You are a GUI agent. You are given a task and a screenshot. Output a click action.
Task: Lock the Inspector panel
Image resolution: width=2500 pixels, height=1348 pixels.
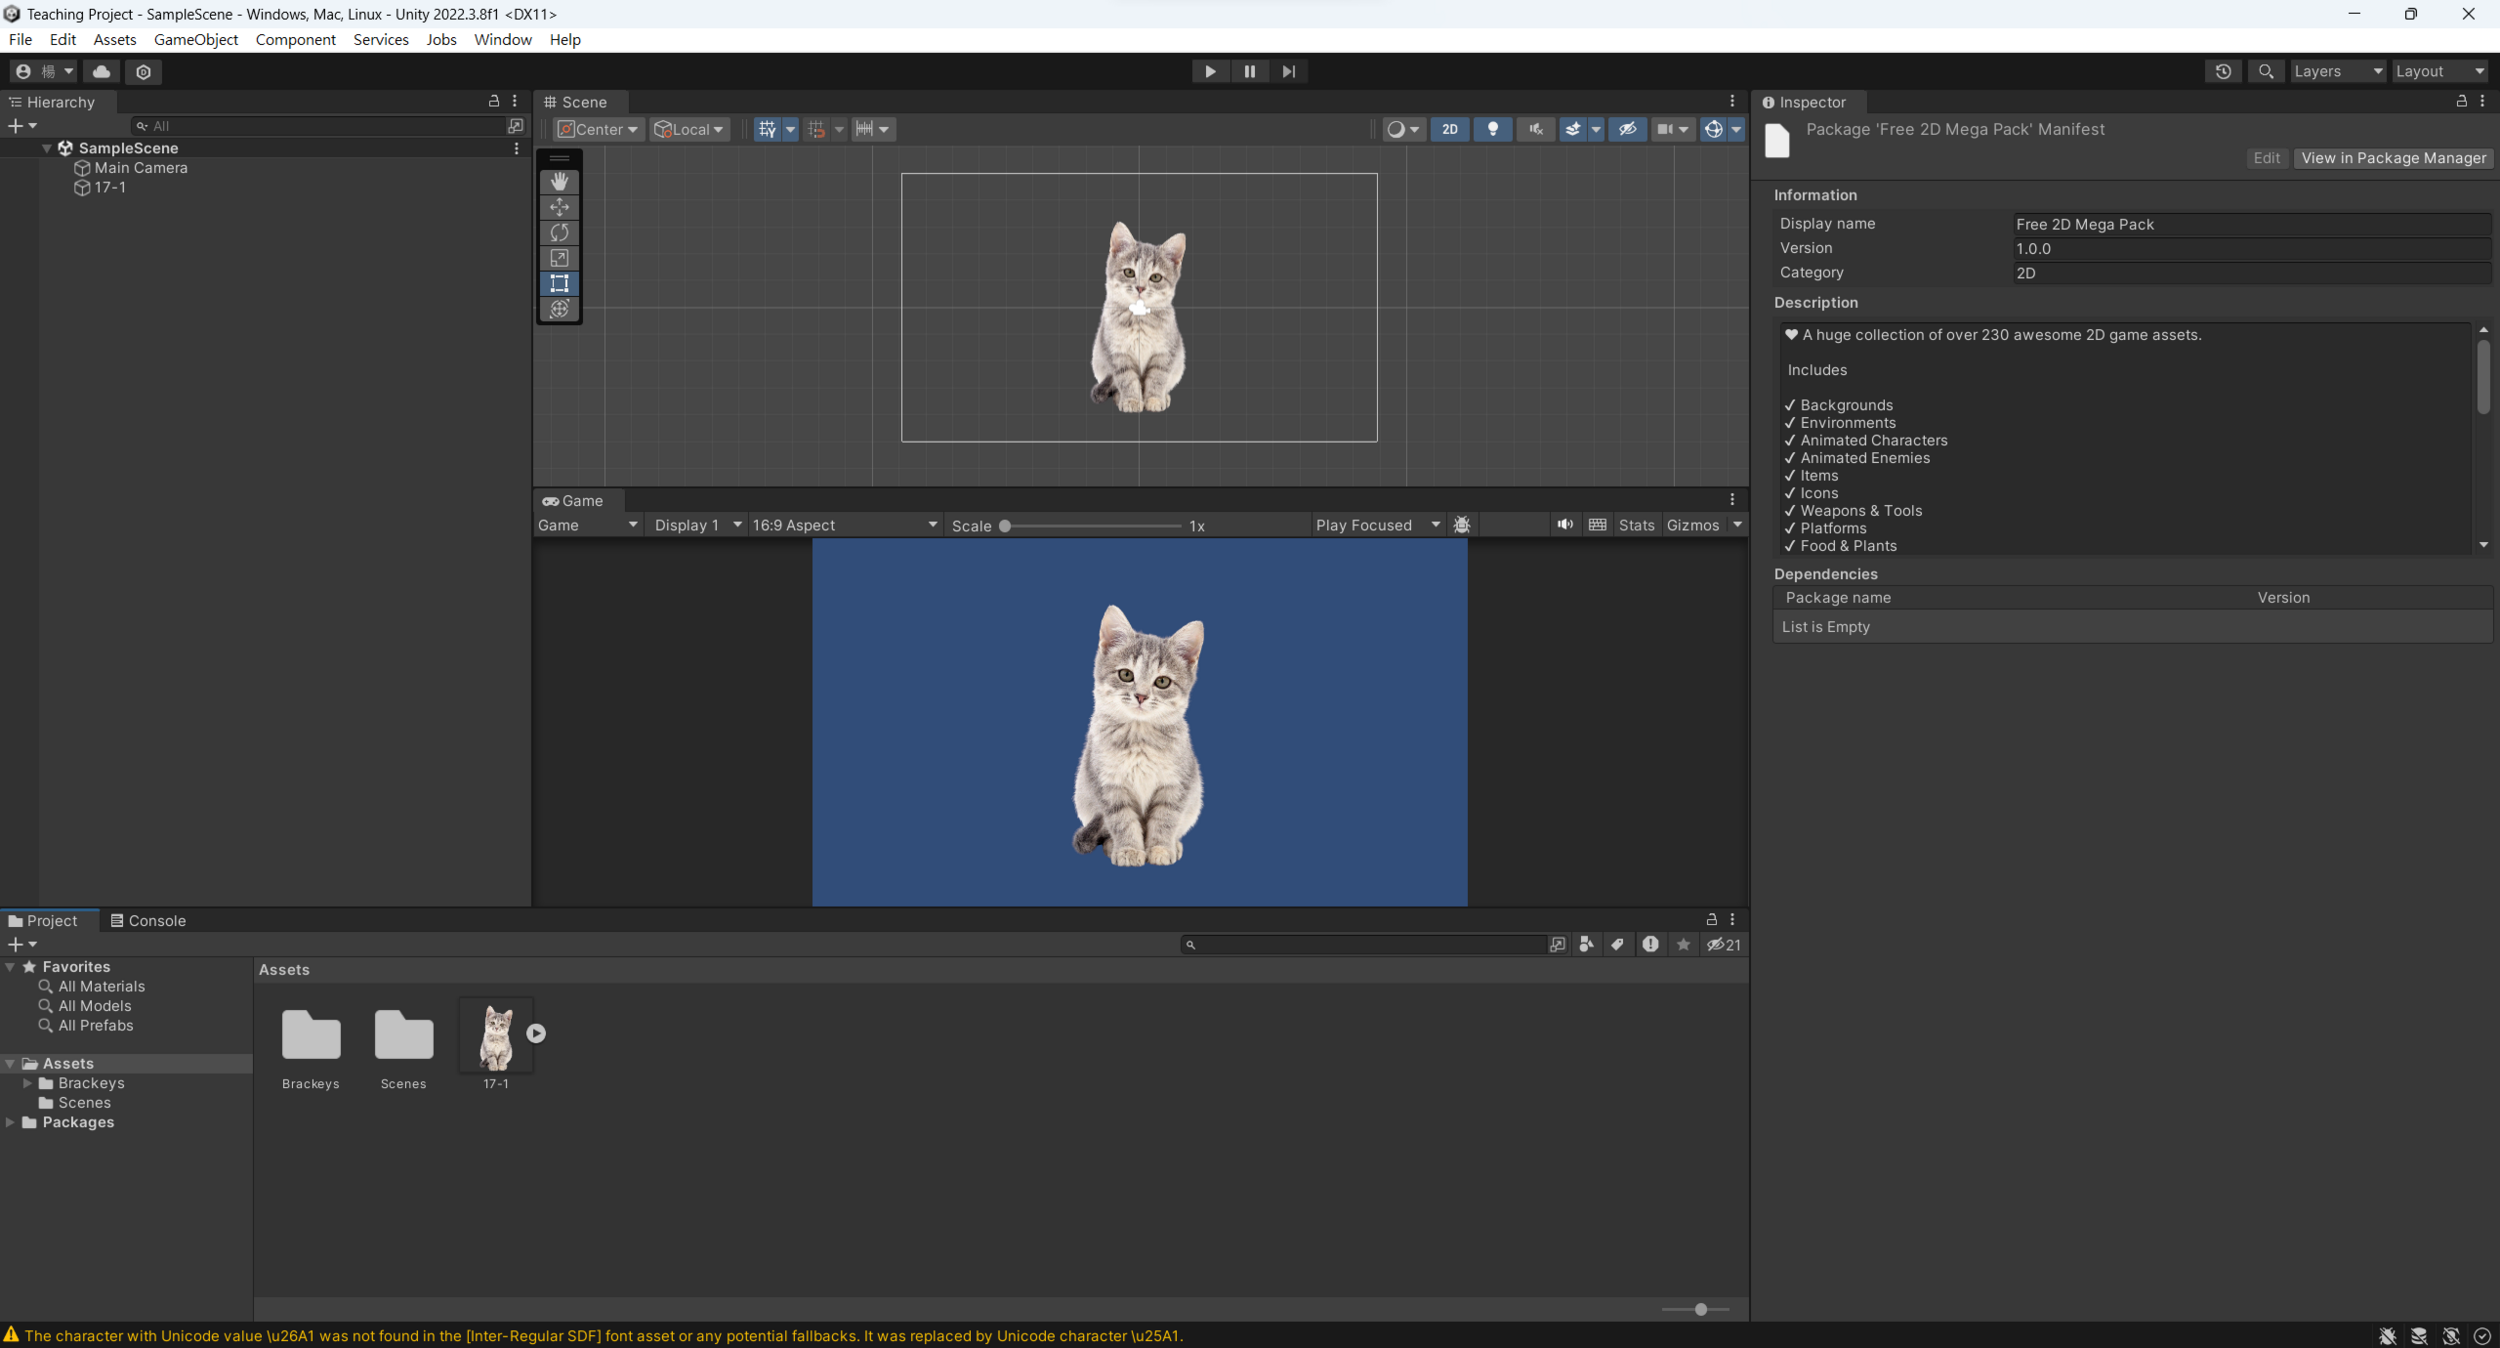(2461, 101)
